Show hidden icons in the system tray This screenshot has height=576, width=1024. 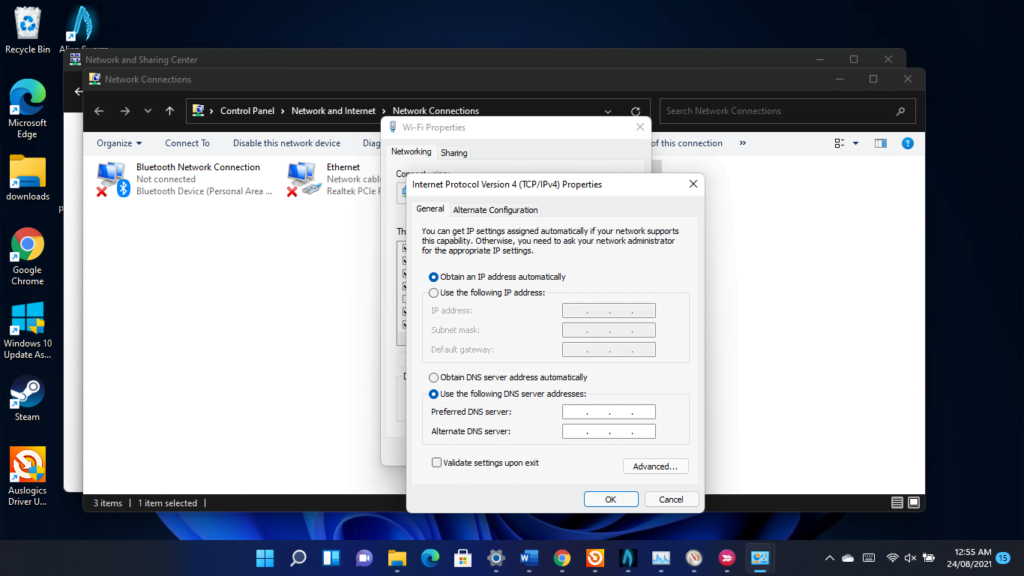828,559
